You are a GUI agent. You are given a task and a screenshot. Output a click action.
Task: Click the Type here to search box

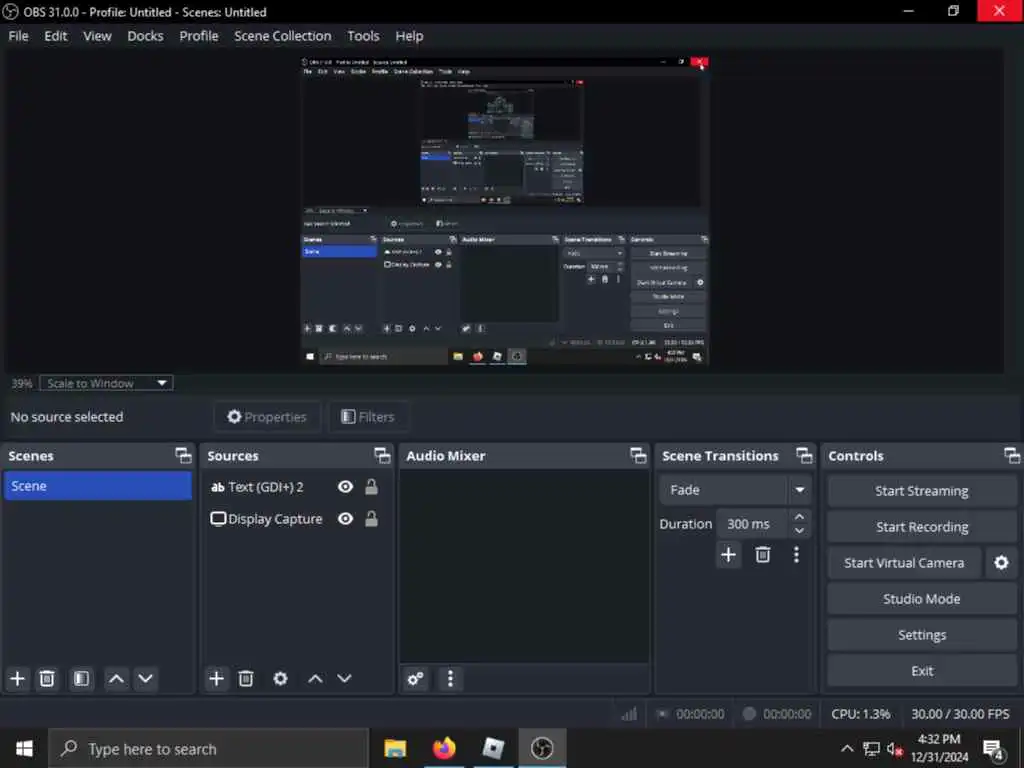tap(208, 748)
